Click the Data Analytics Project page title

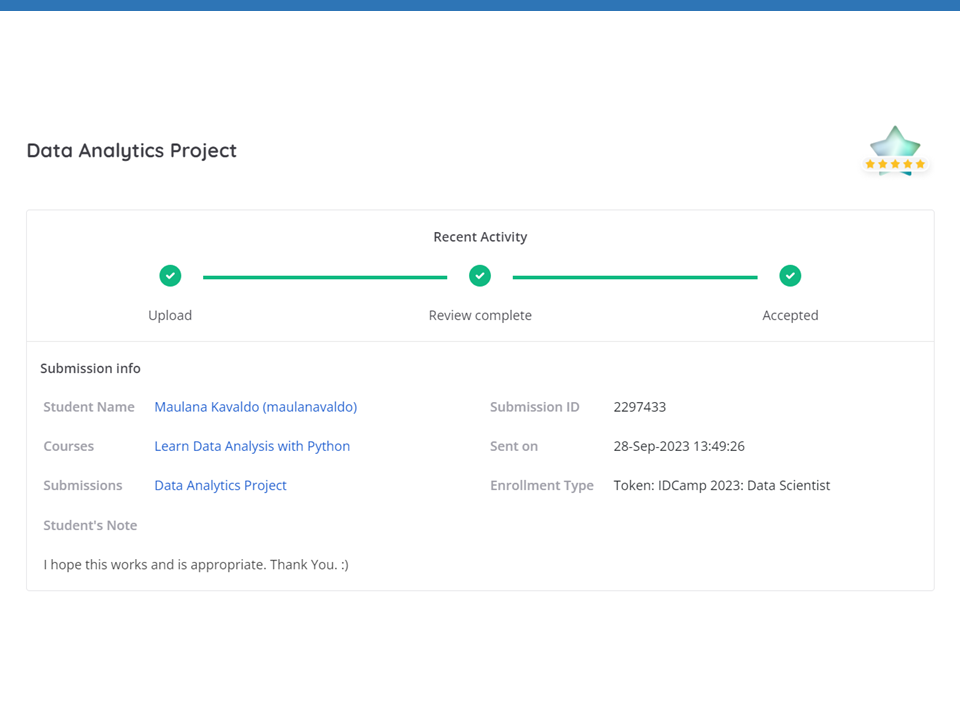pos(131,151)
